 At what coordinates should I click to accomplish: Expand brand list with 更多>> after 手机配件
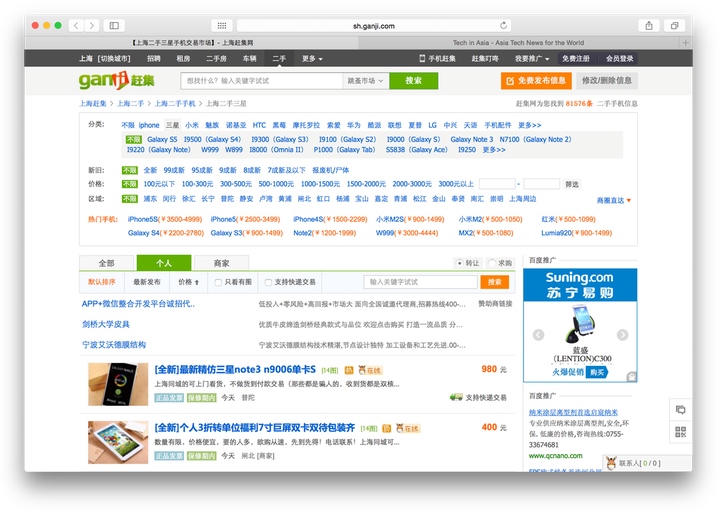click(x=529, y=125)
